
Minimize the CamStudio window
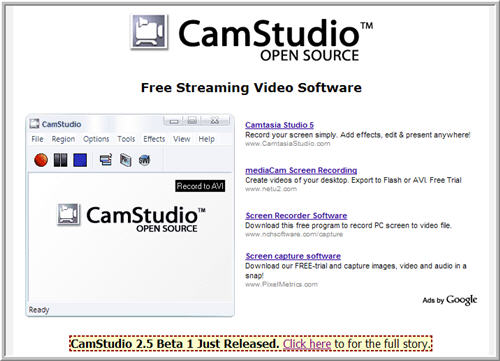tap(174, 121)
